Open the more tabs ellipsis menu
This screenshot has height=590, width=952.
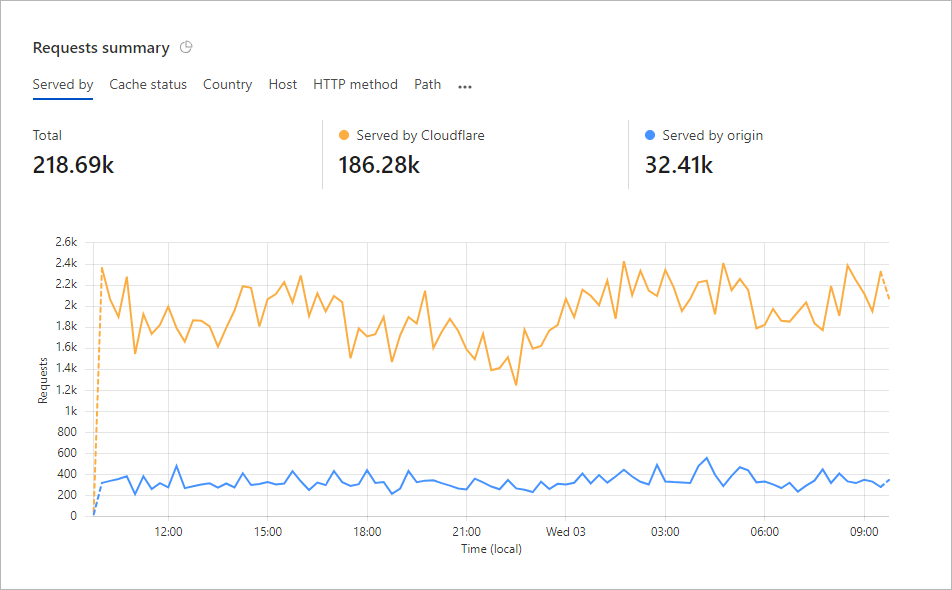pyautogui.click(x=465, y=87)
